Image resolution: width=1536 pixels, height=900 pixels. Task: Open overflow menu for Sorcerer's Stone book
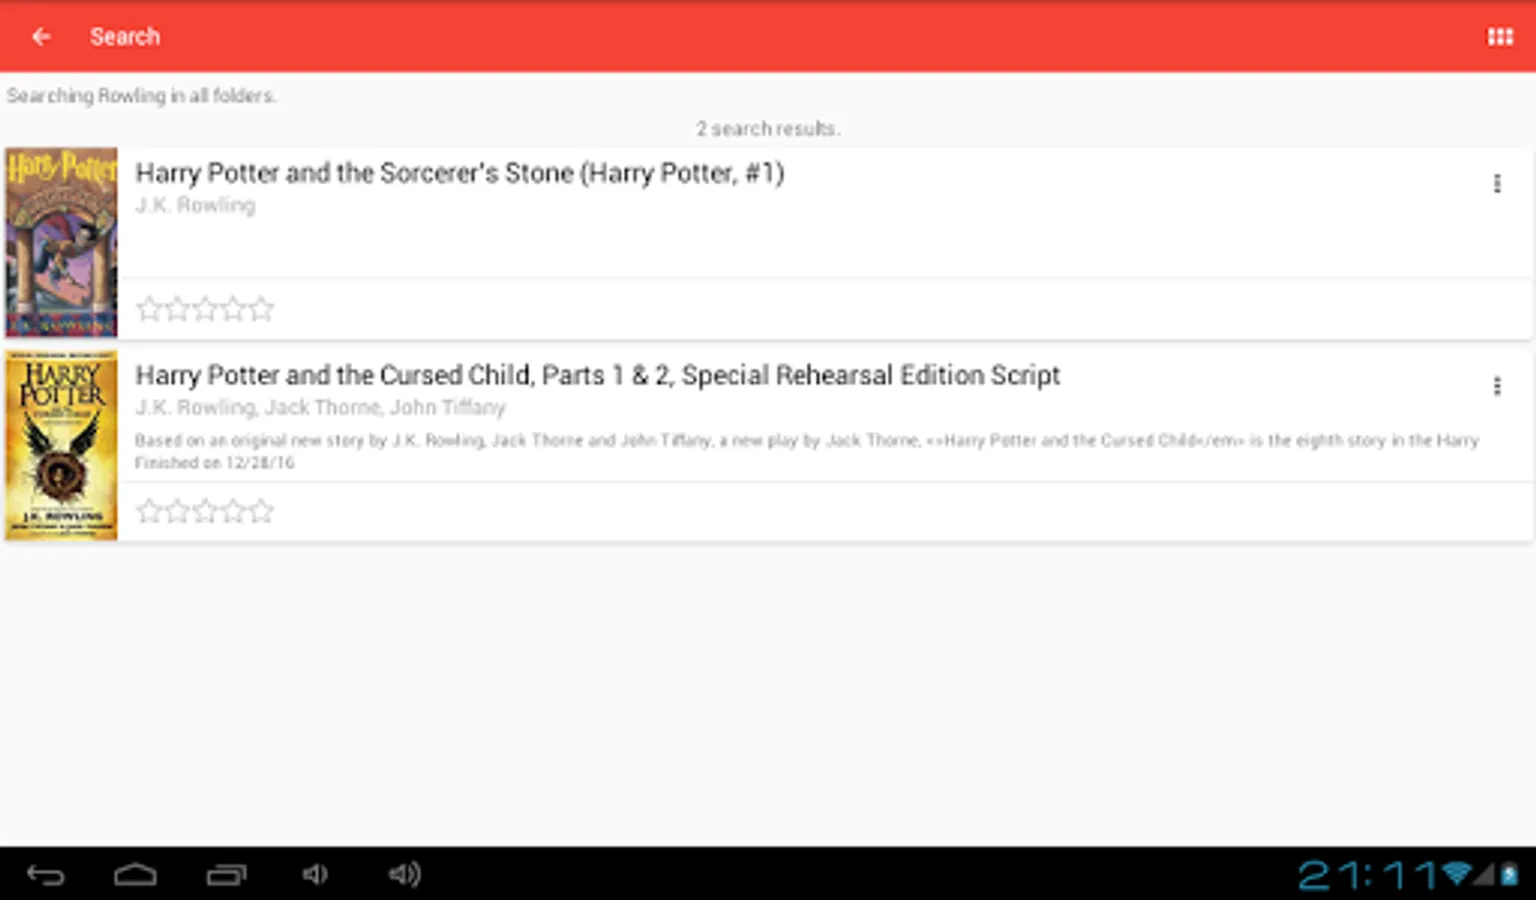(x=1496, y=184)
